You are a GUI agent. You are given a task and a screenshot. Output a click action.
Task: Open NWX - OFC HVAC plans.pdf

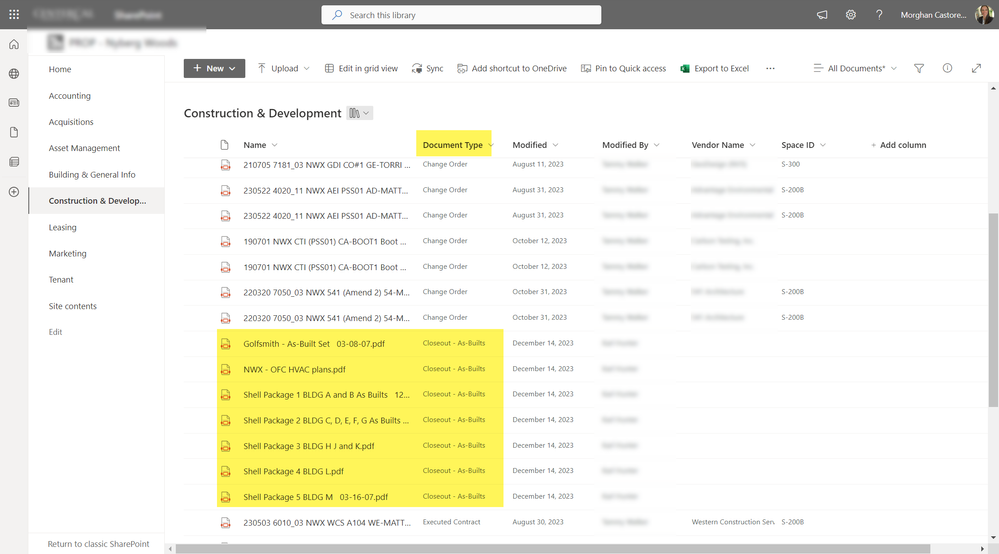(x=294, y=369)
